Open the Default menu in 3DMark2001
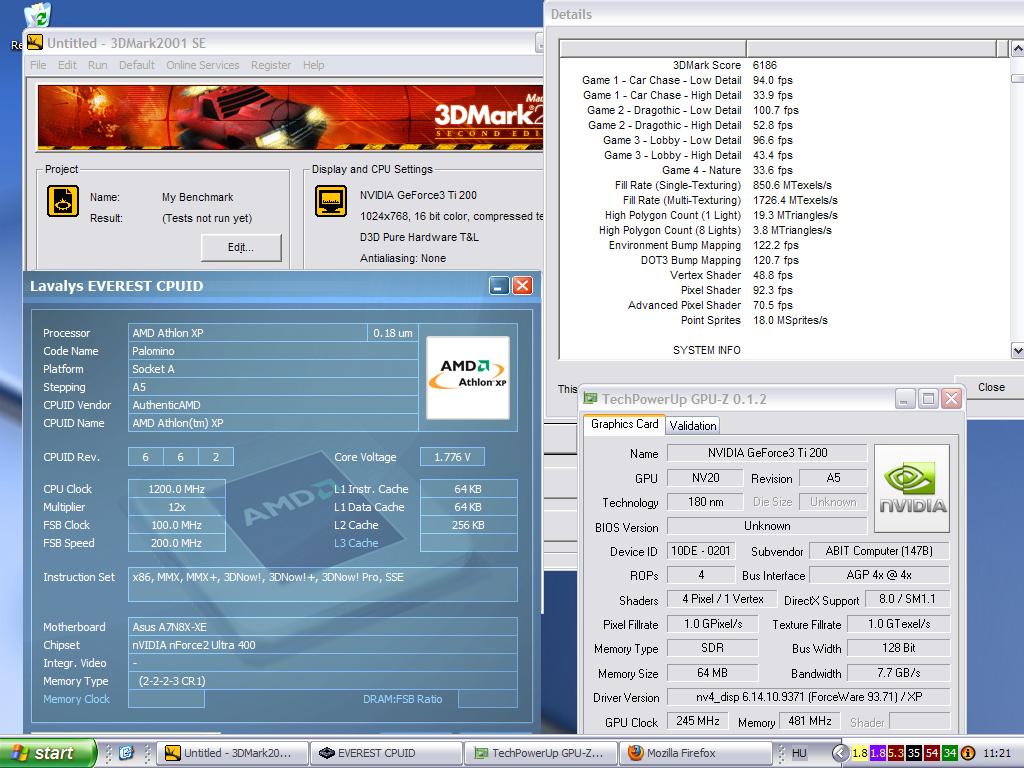 point(136,65)
